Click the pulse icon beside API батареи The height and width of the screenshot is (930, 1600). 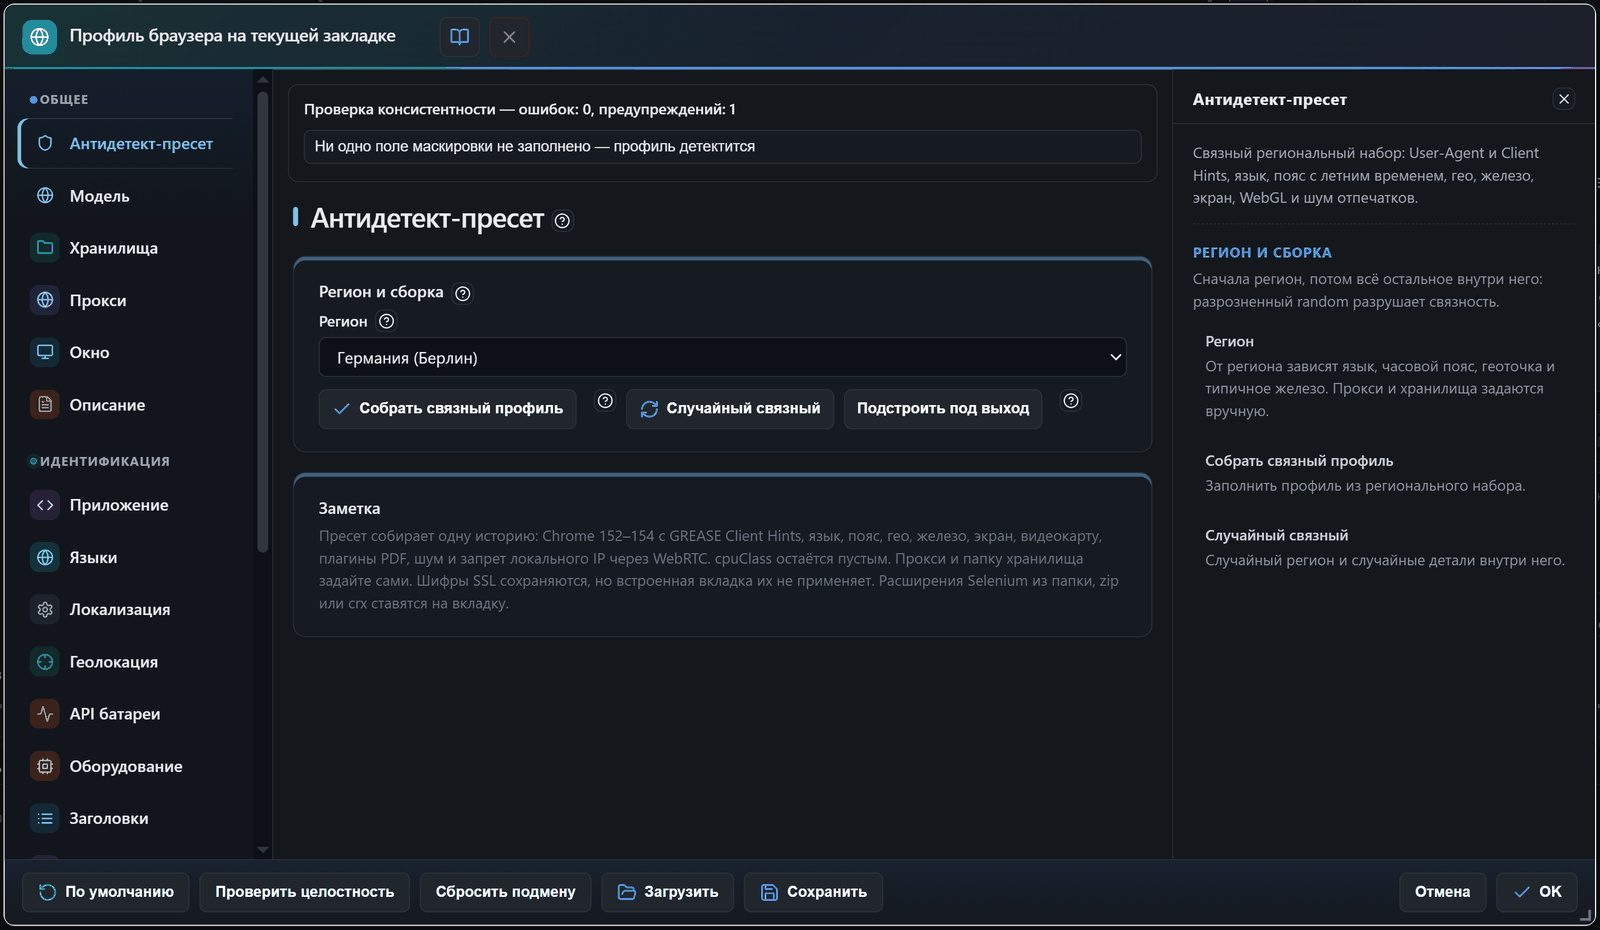45,714
